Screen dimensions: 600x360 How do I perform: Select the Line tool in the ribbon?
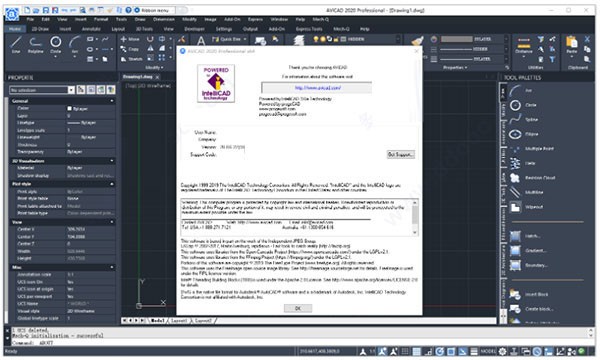pos(15,45)
